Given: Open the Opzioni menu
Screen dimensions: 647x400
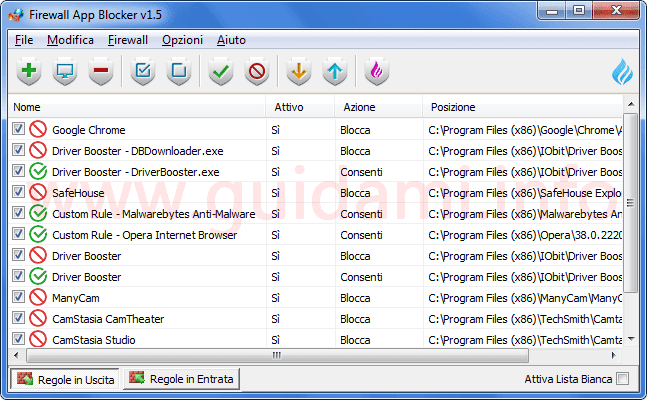Looking at the screenshot, I should point(182,40).
